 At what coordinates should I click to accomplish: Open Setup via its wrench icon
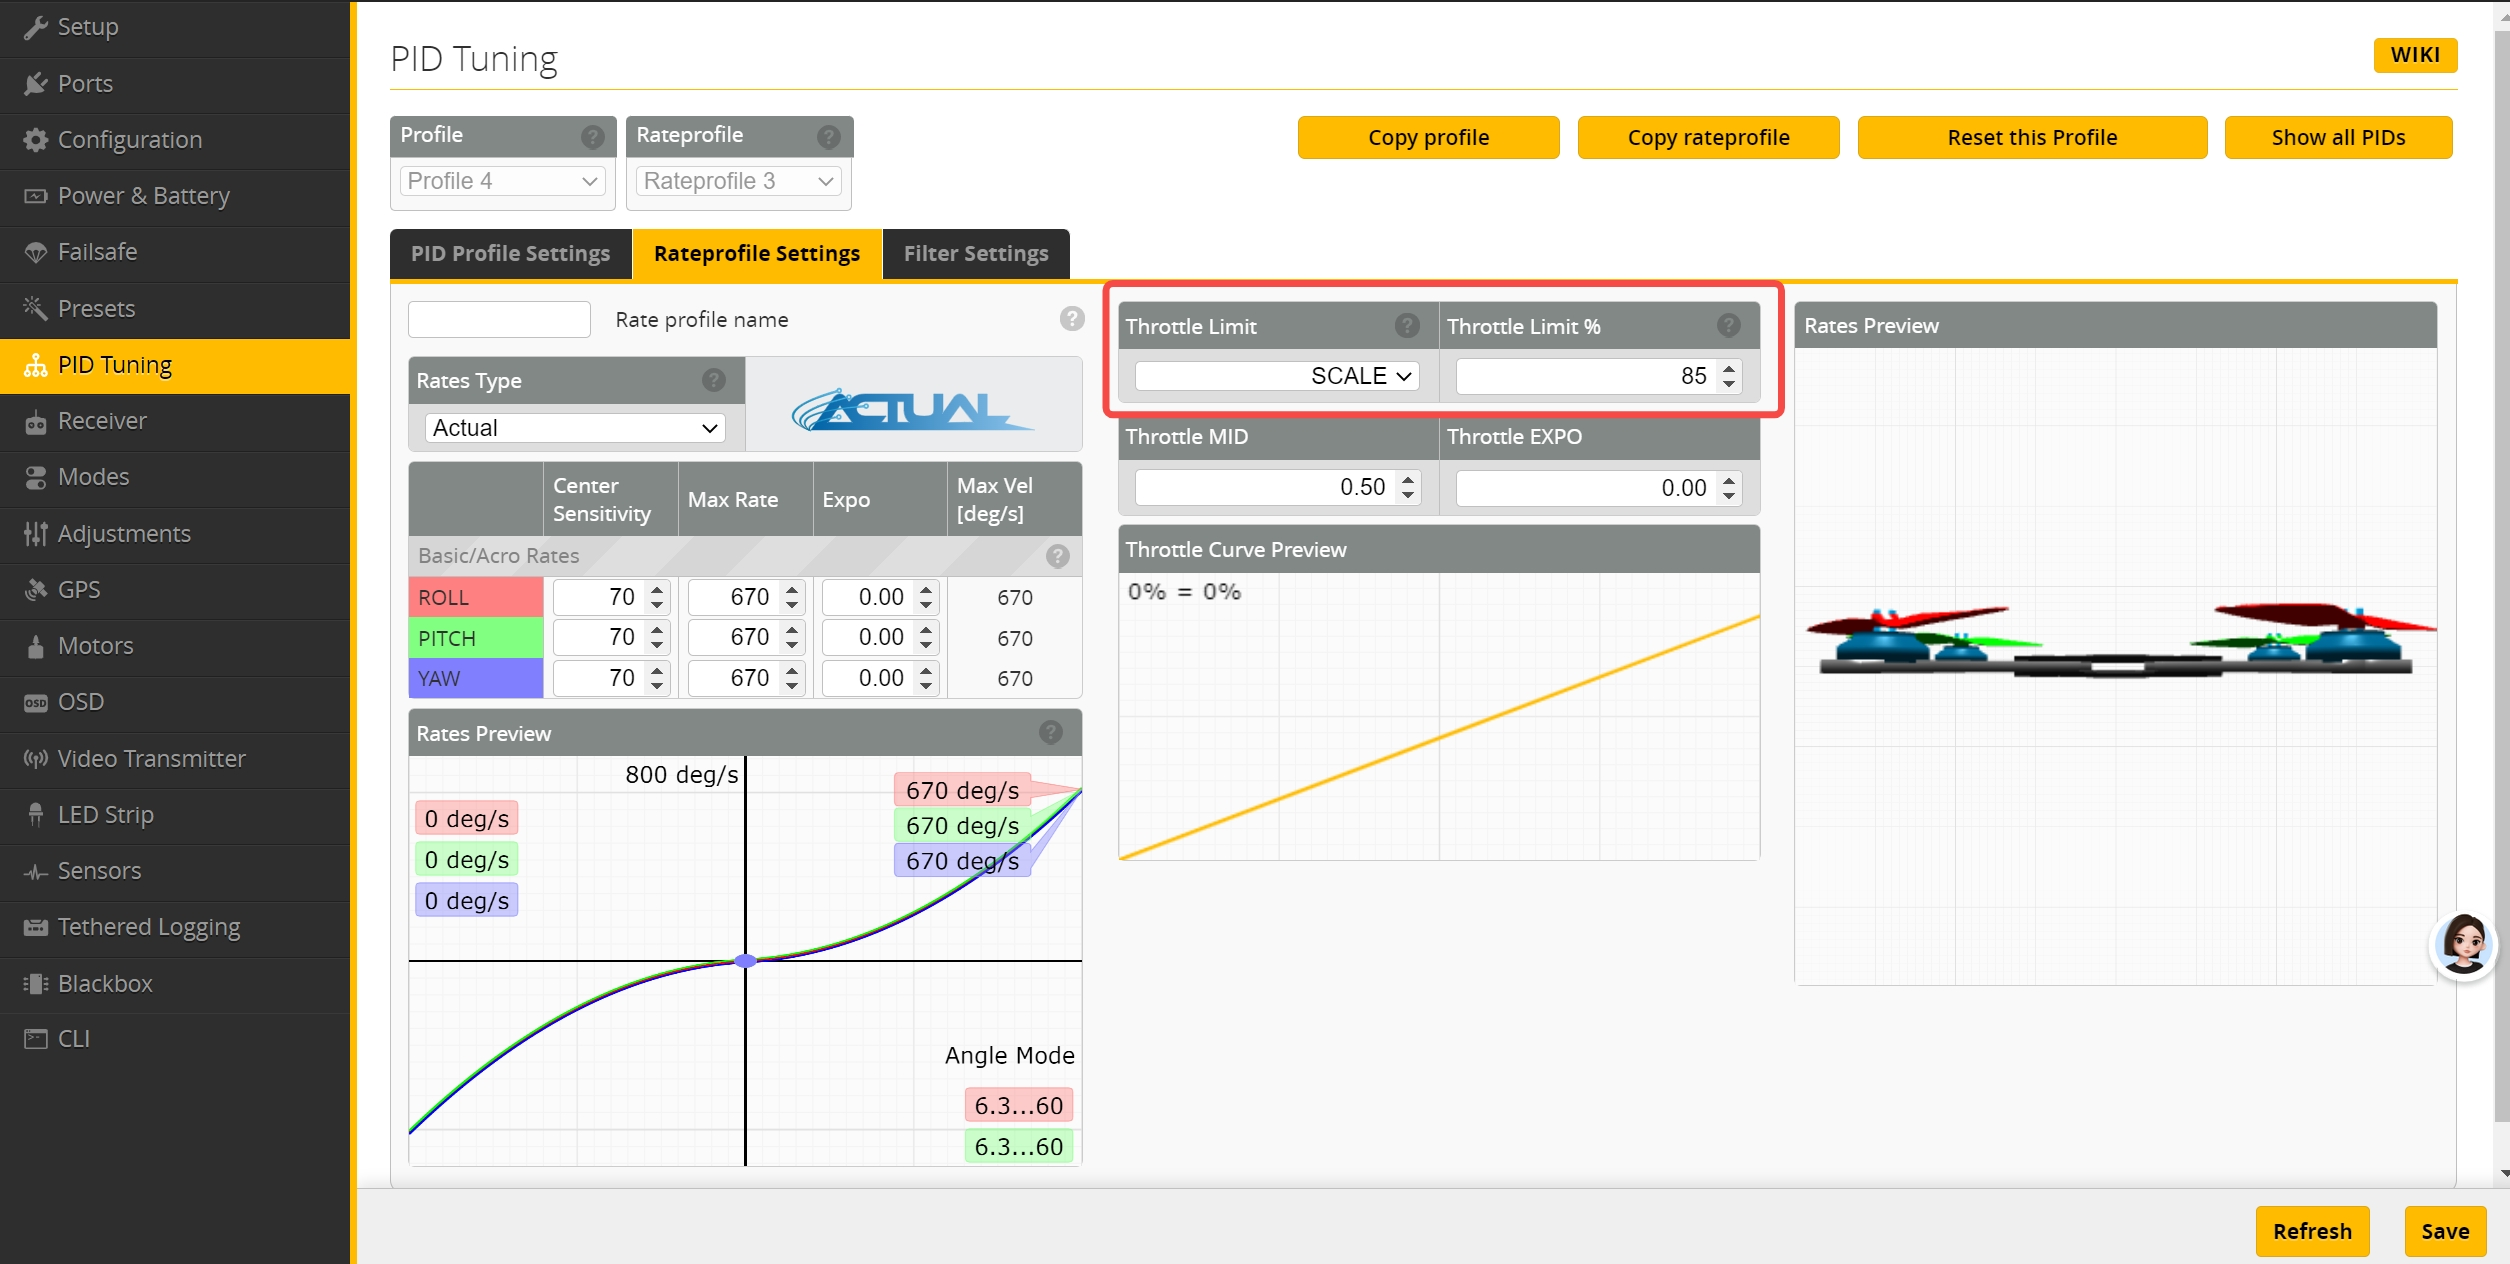36,27
